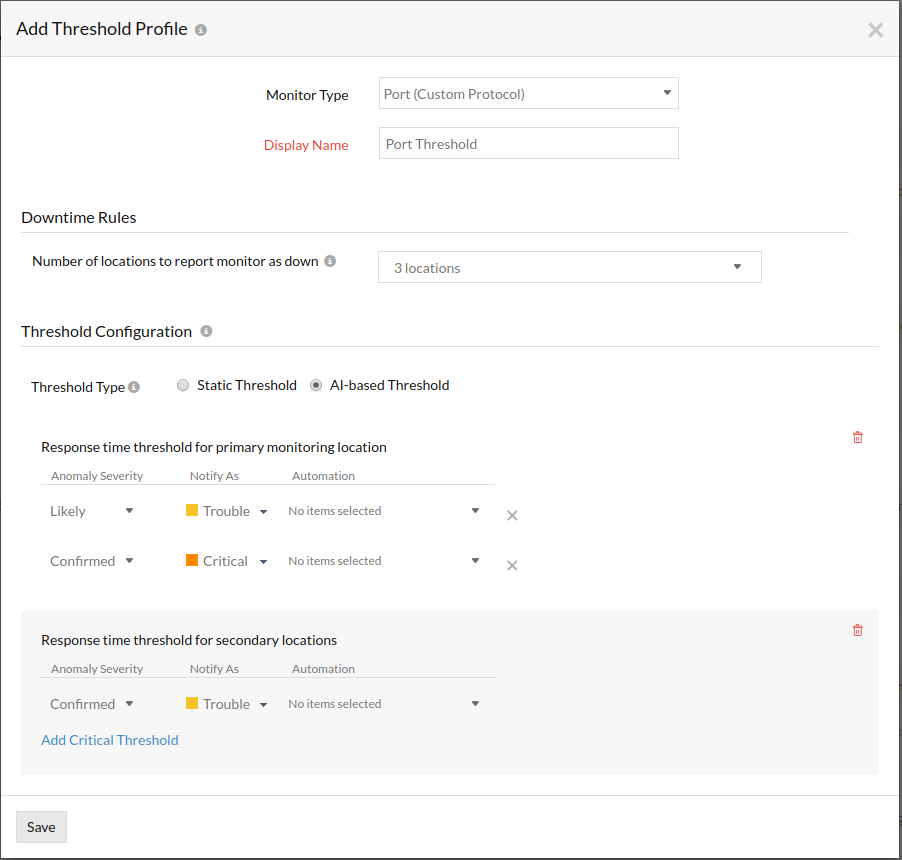Click the Save button
The image size is (902, 860).
tap(41, 827)
